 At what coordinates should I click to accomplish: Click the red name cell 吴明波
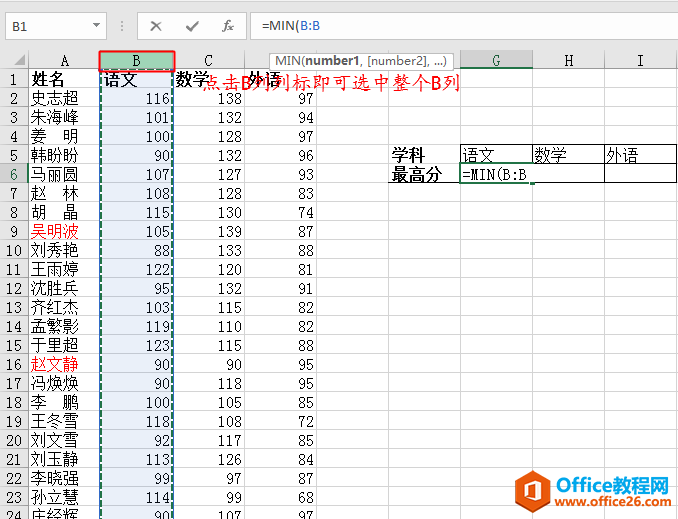click(x=64, y=231)
